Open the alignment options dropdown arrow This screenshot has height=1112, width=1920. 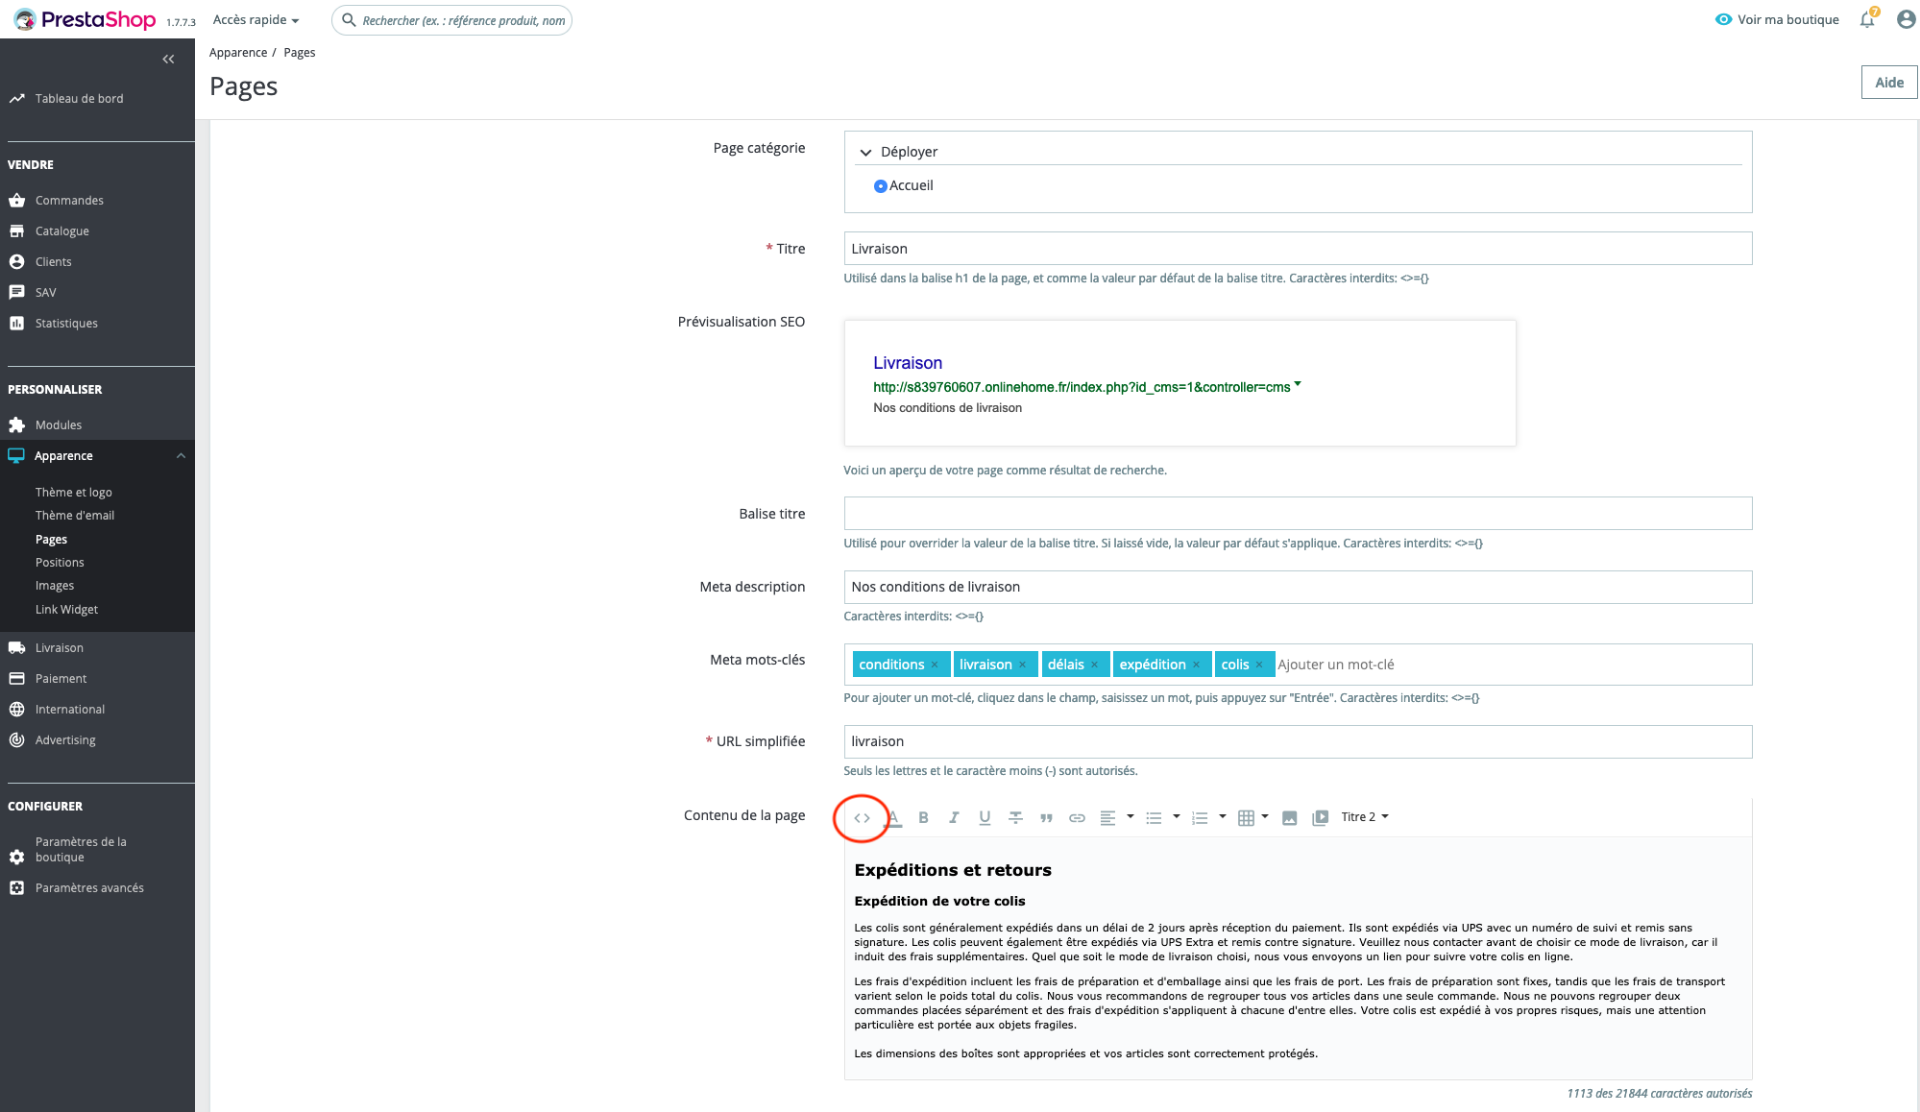point(1130,817)
